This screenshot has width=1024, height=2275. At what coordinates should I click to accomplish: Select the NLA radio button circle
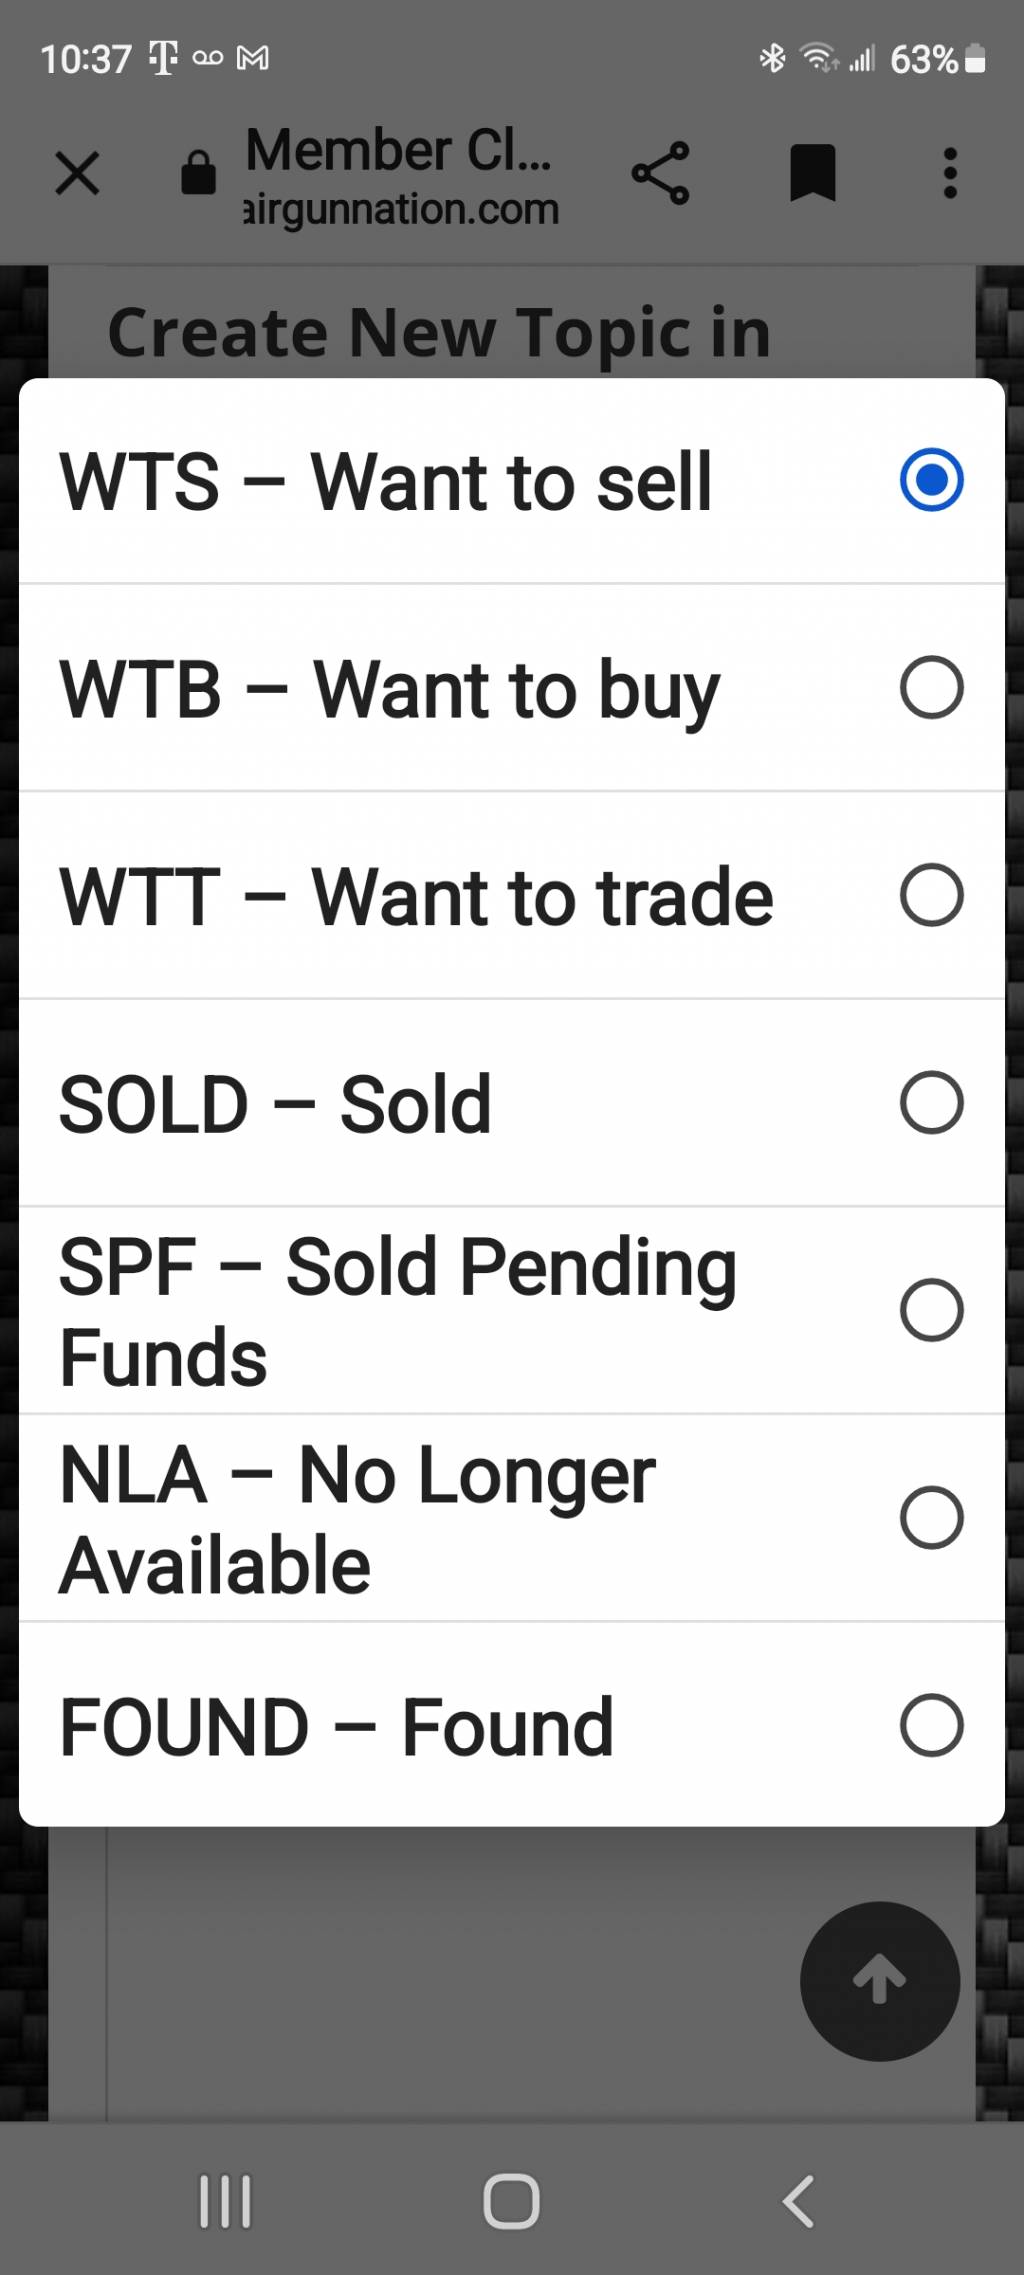(931, 1518)
